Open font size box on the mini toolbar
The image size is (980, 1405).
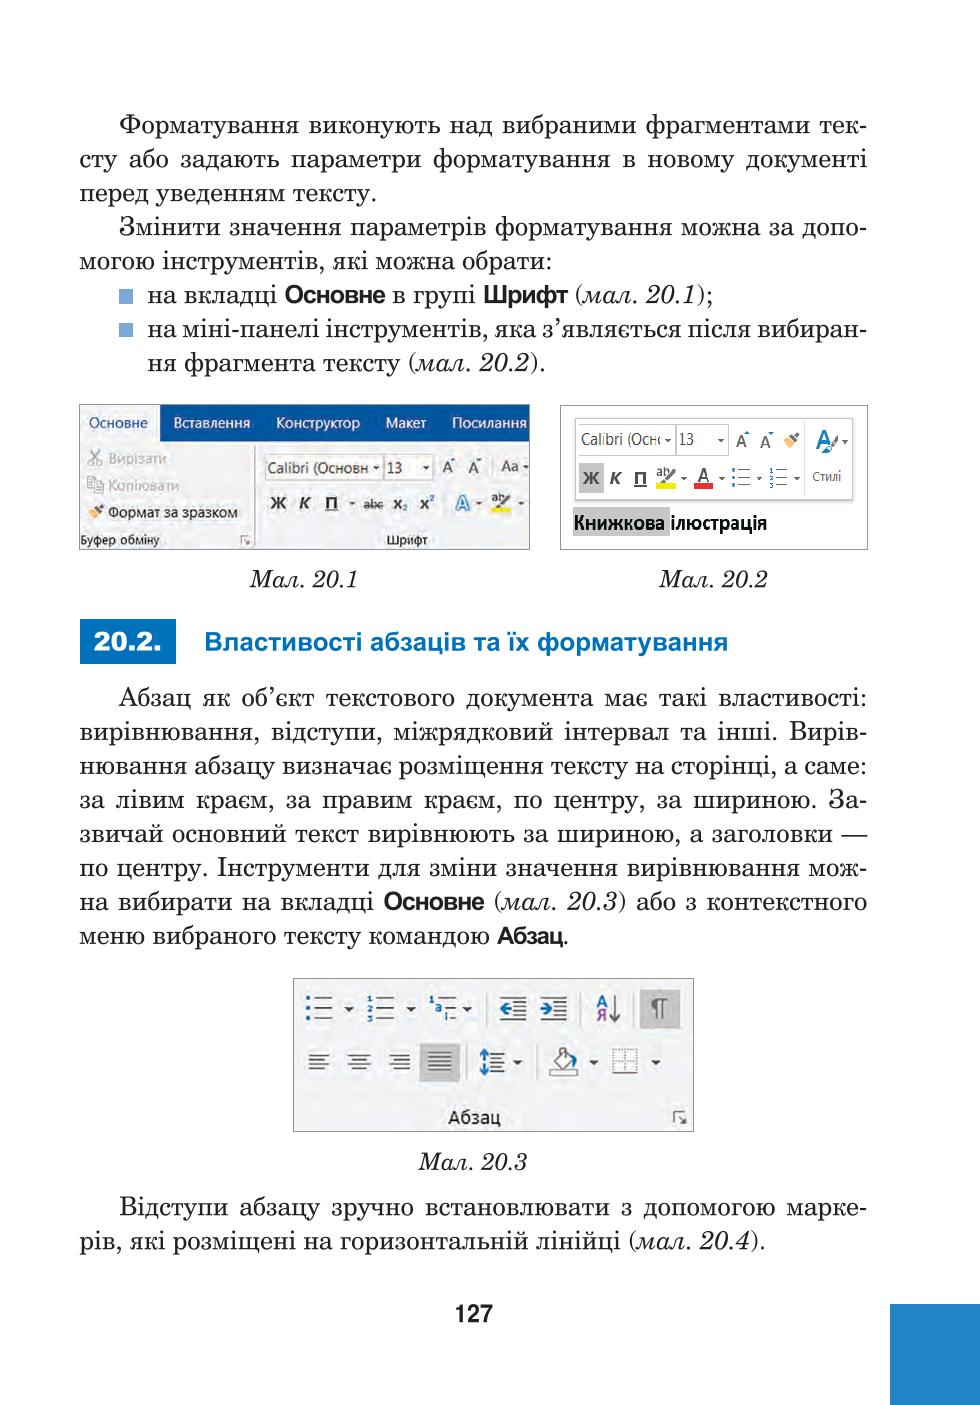[702, 440]
